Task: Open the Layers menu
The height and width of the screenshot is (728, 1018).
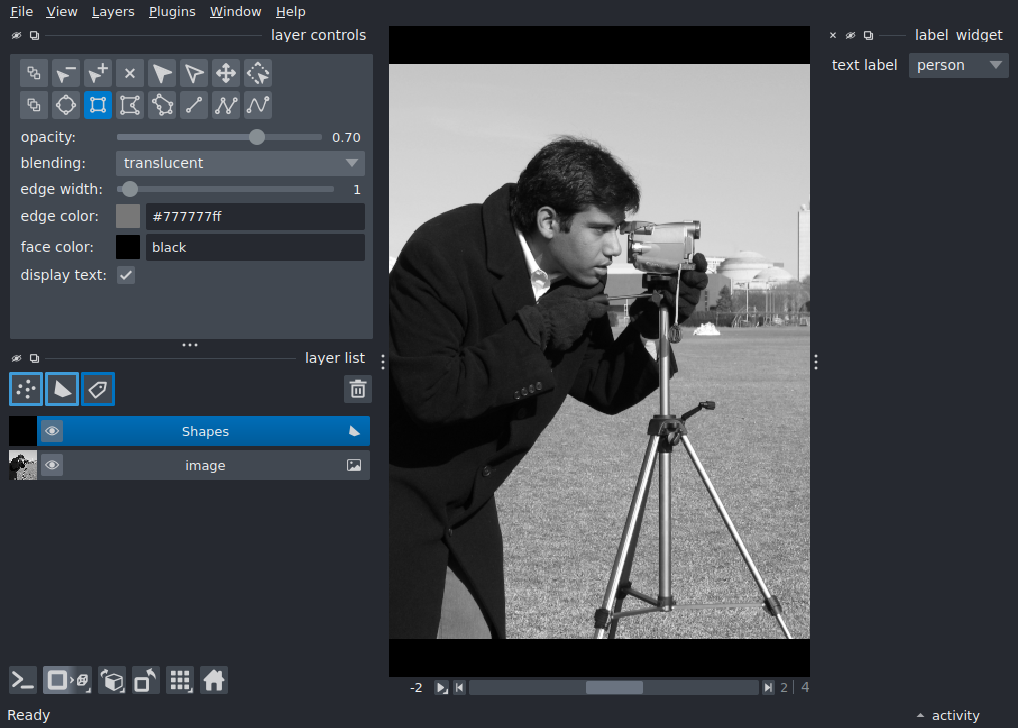Action: (x=113, y=12)
